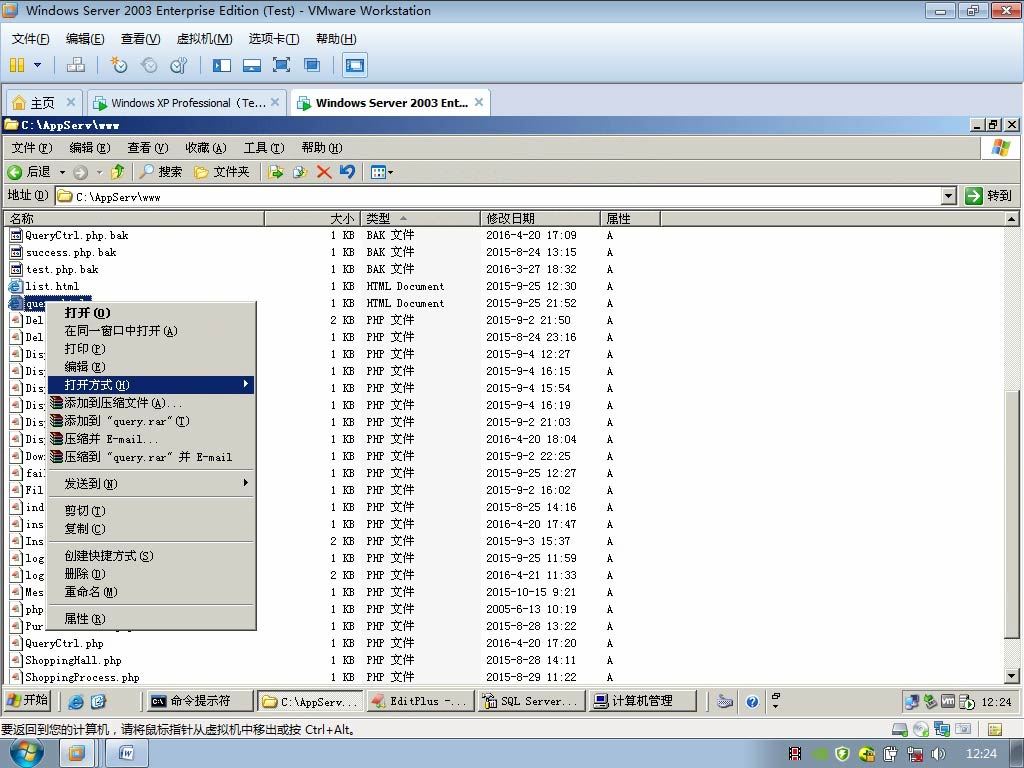Screen dimensions: 1024x768
Task: Expand the 发送到(N) submenu
Action: [x=151, y=484]
